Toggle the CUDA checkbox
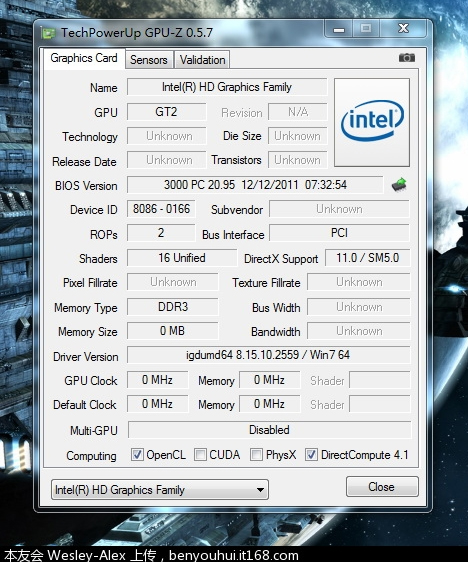Image resolution: width=468 pixels, height=562 pixels. point(200,454)
